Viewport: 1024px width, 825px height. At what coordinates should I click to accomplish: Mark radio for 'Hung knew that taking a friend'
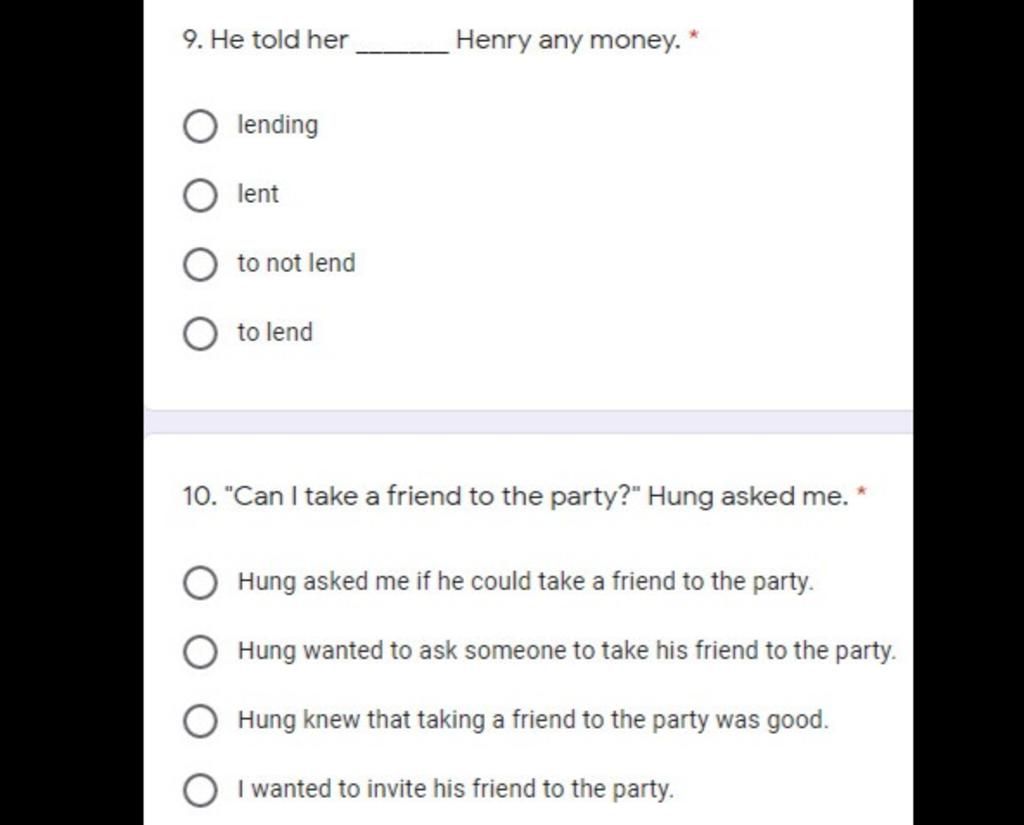200,721
